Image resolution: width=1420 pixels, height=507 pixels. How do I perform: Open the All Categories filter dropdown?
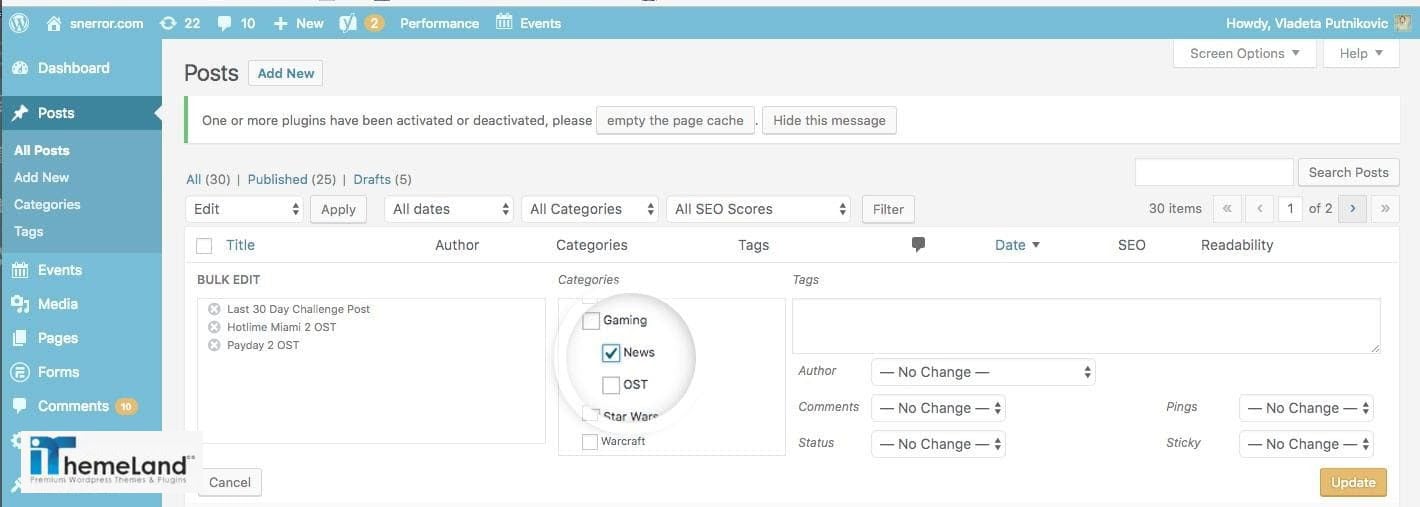point(590,209)
